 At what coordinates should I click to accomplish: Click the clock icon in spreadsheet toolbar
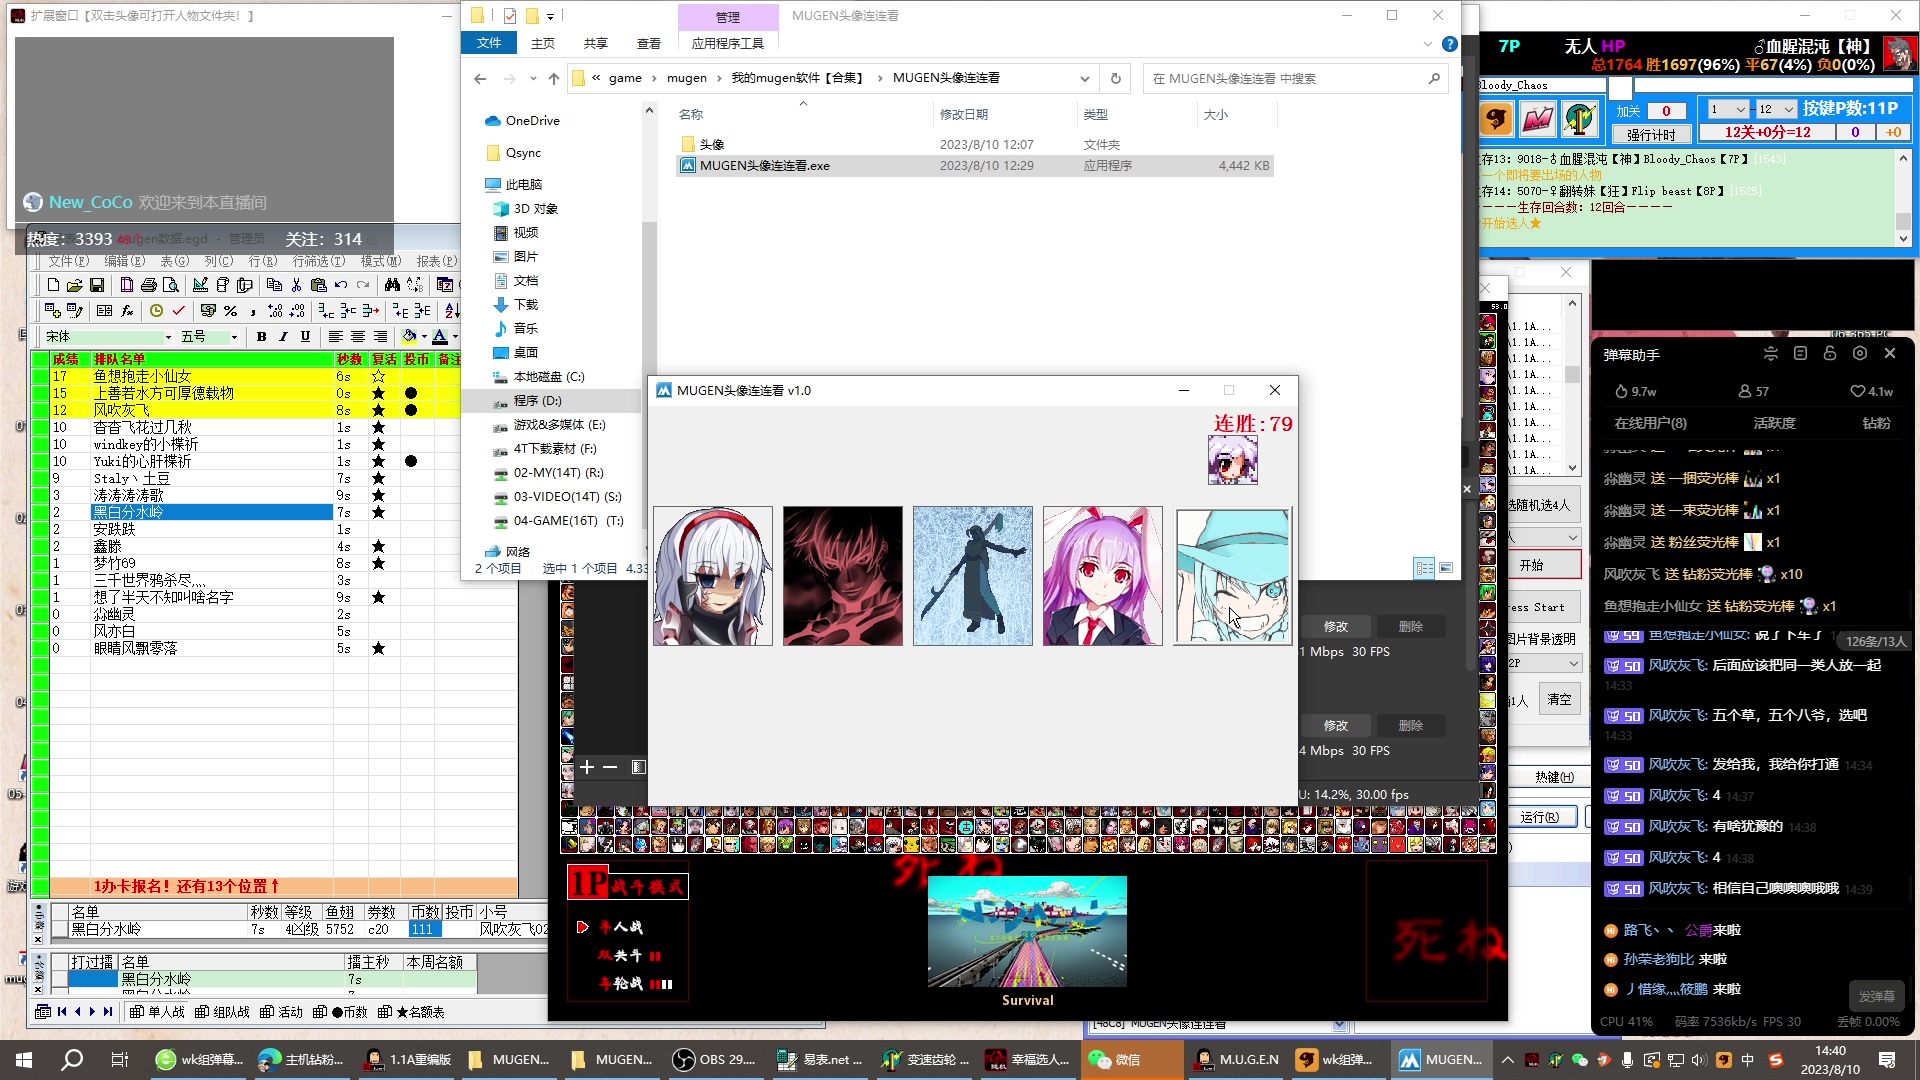[157, 311]
